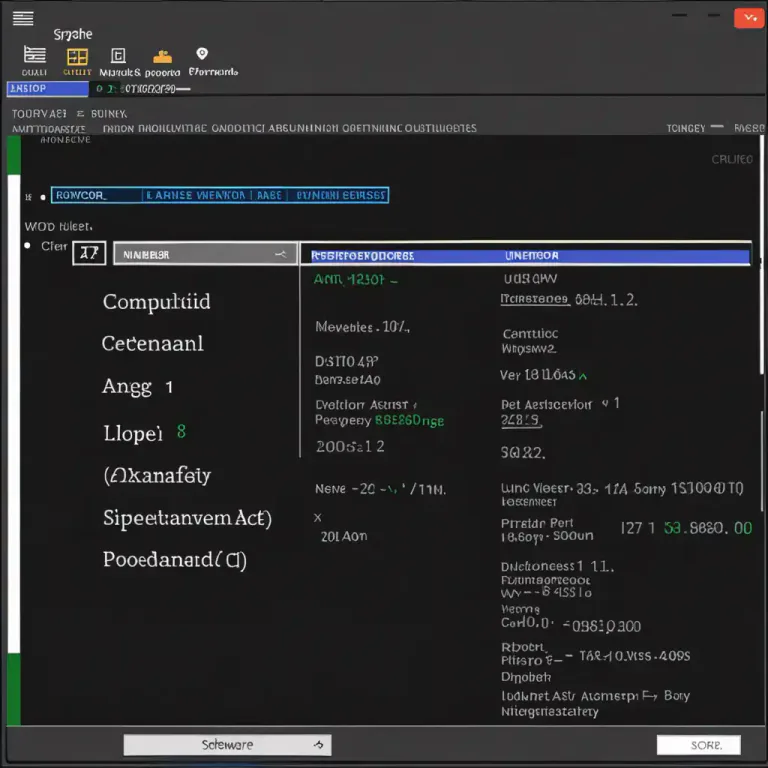Click the ROWCOR_ cell in highlighted row
The image size is (768, 768).
click(96, 195)
